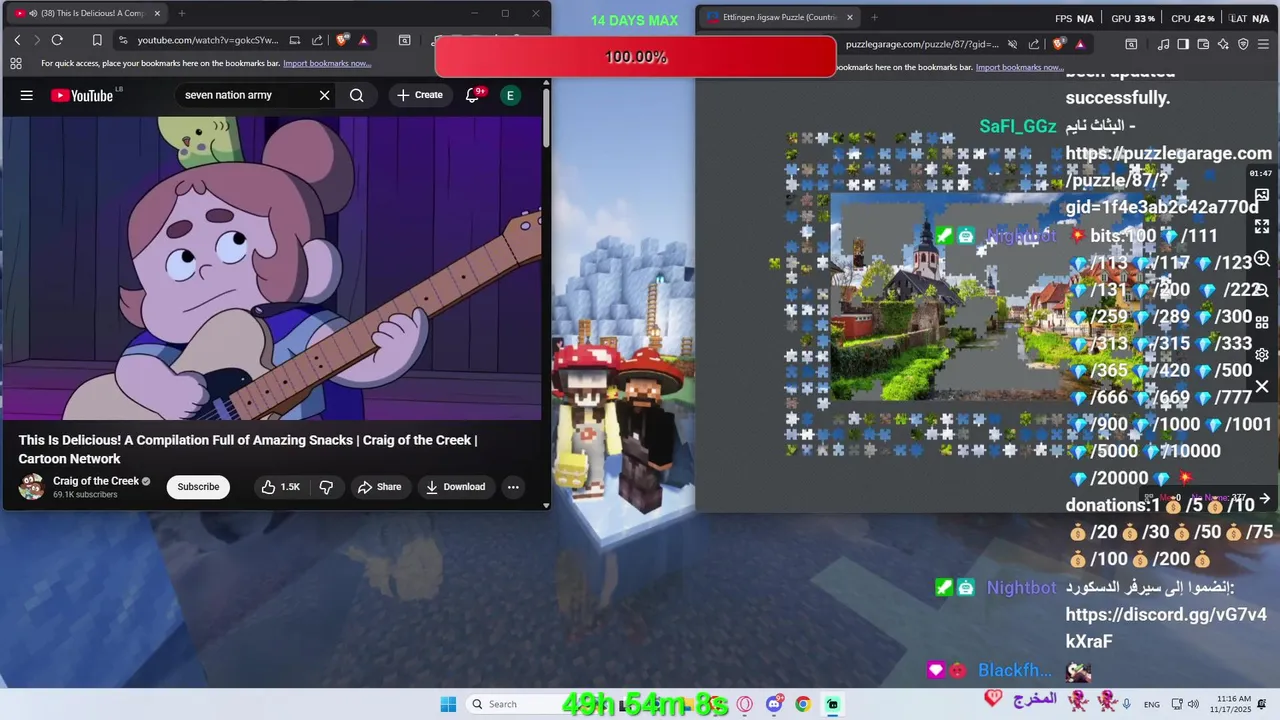Open more actions three-dot menu under video
Viewport: 1280px width, 720px height.
pyautogui.click(x=513, y=487)
